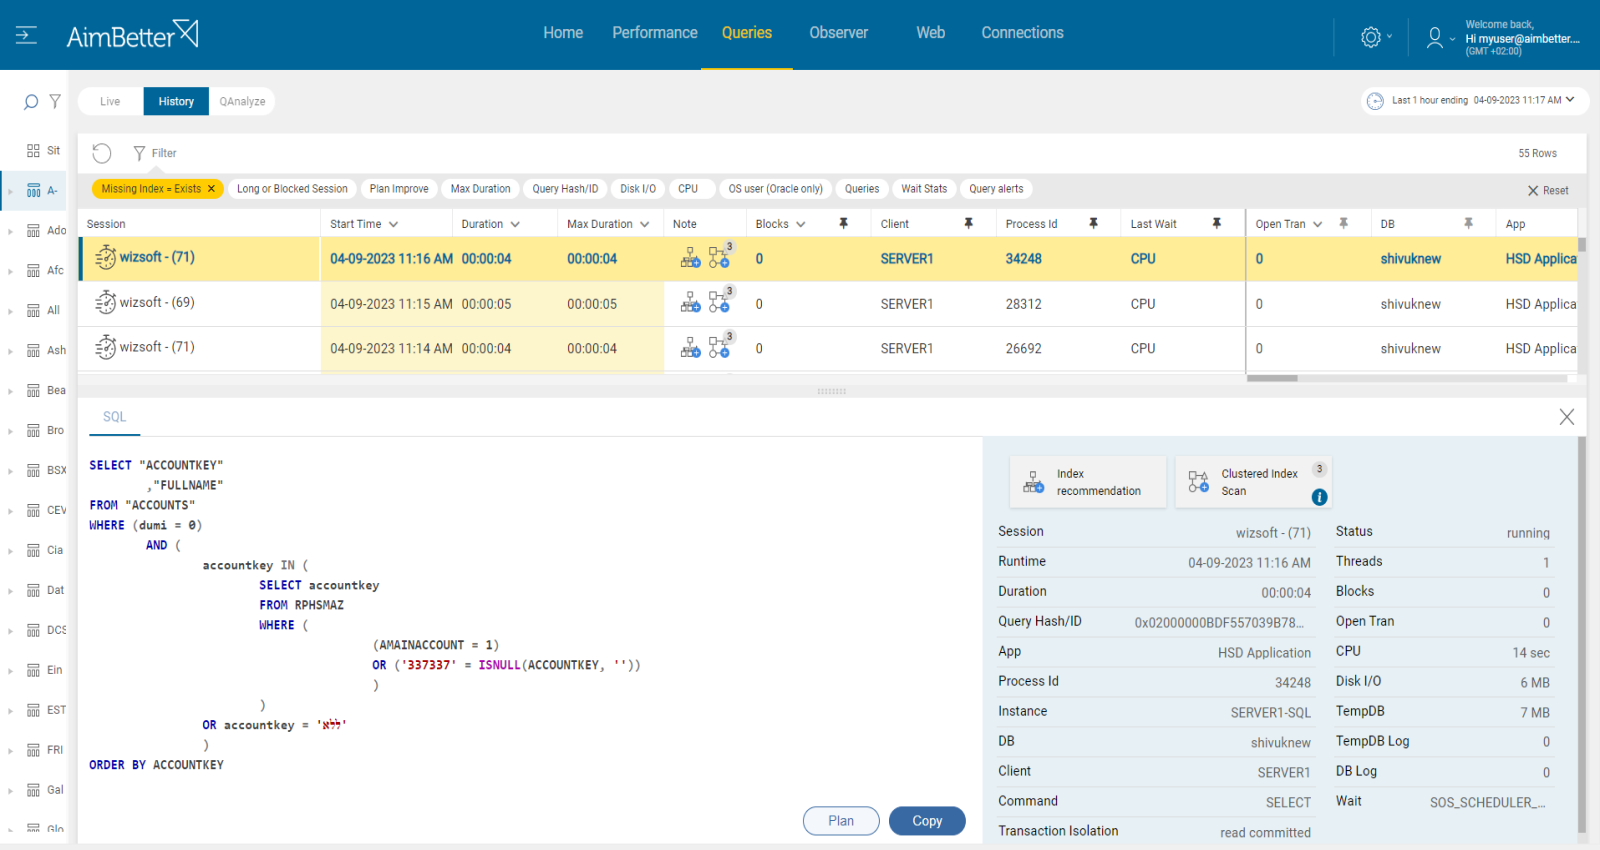
Task: Click clustered index scan icon for wizsoft - (69)
Action: (719, 302)
